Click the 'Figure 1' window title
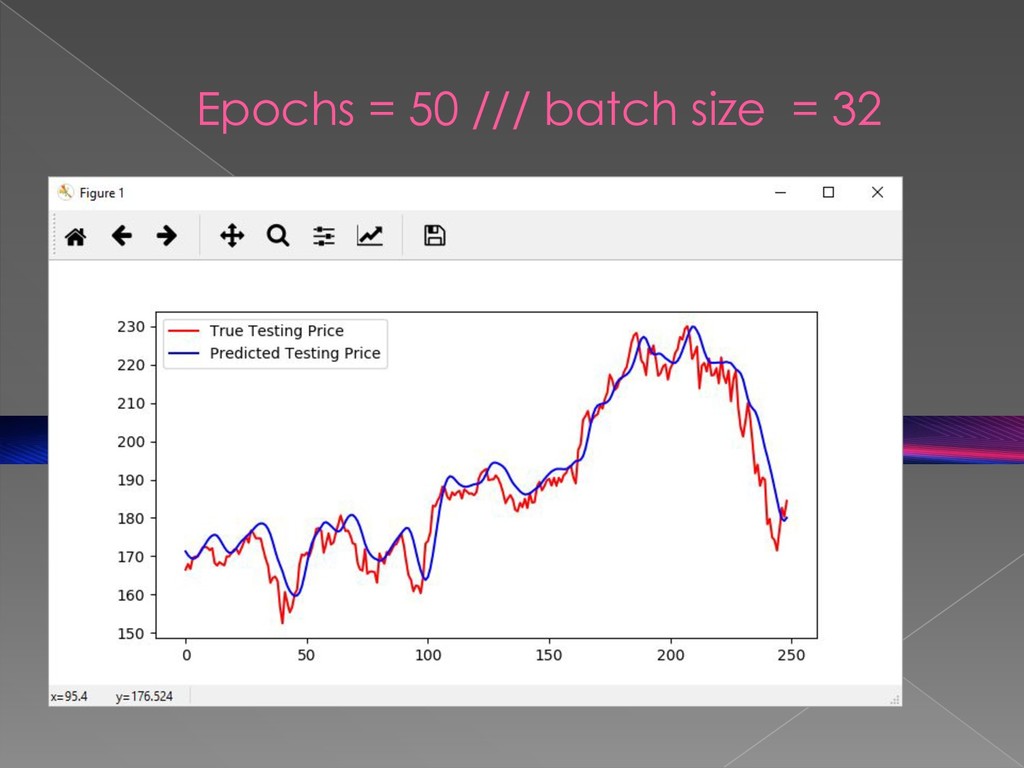Image resolution: width=1024 pixels, height=768 pixels. click(x=102, y=193)
